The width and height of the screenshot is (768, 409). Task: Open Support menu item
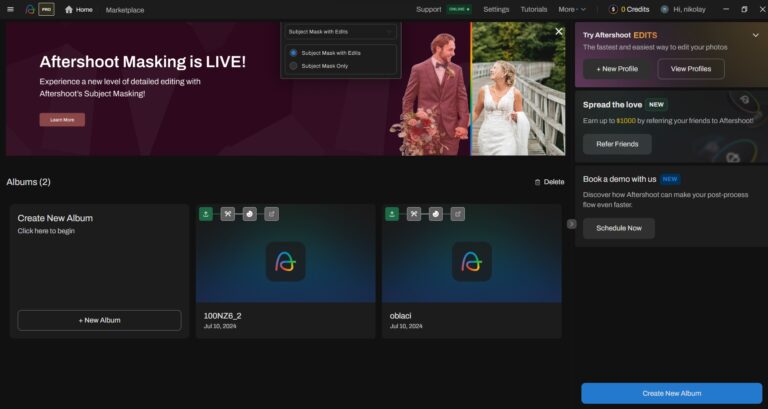(429, 9)
